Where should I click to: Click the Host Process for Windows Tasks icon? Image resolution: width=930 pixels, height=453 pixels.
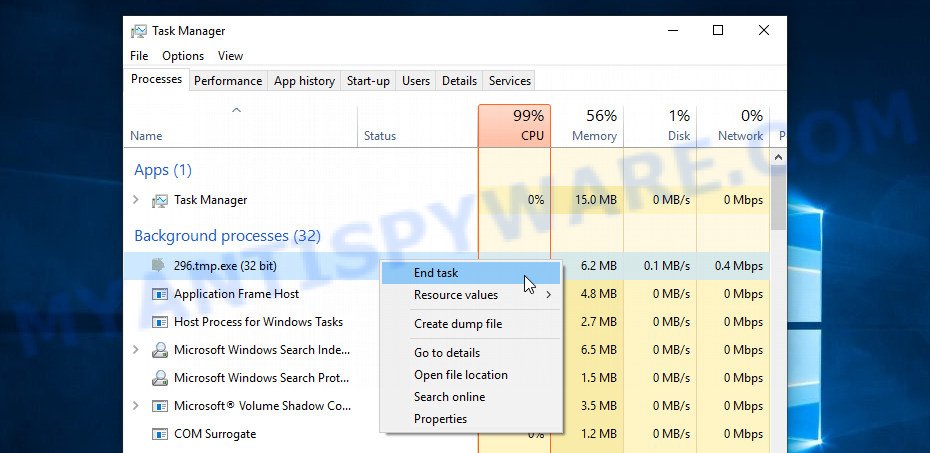pyautogui.click(x=160, y=322)
